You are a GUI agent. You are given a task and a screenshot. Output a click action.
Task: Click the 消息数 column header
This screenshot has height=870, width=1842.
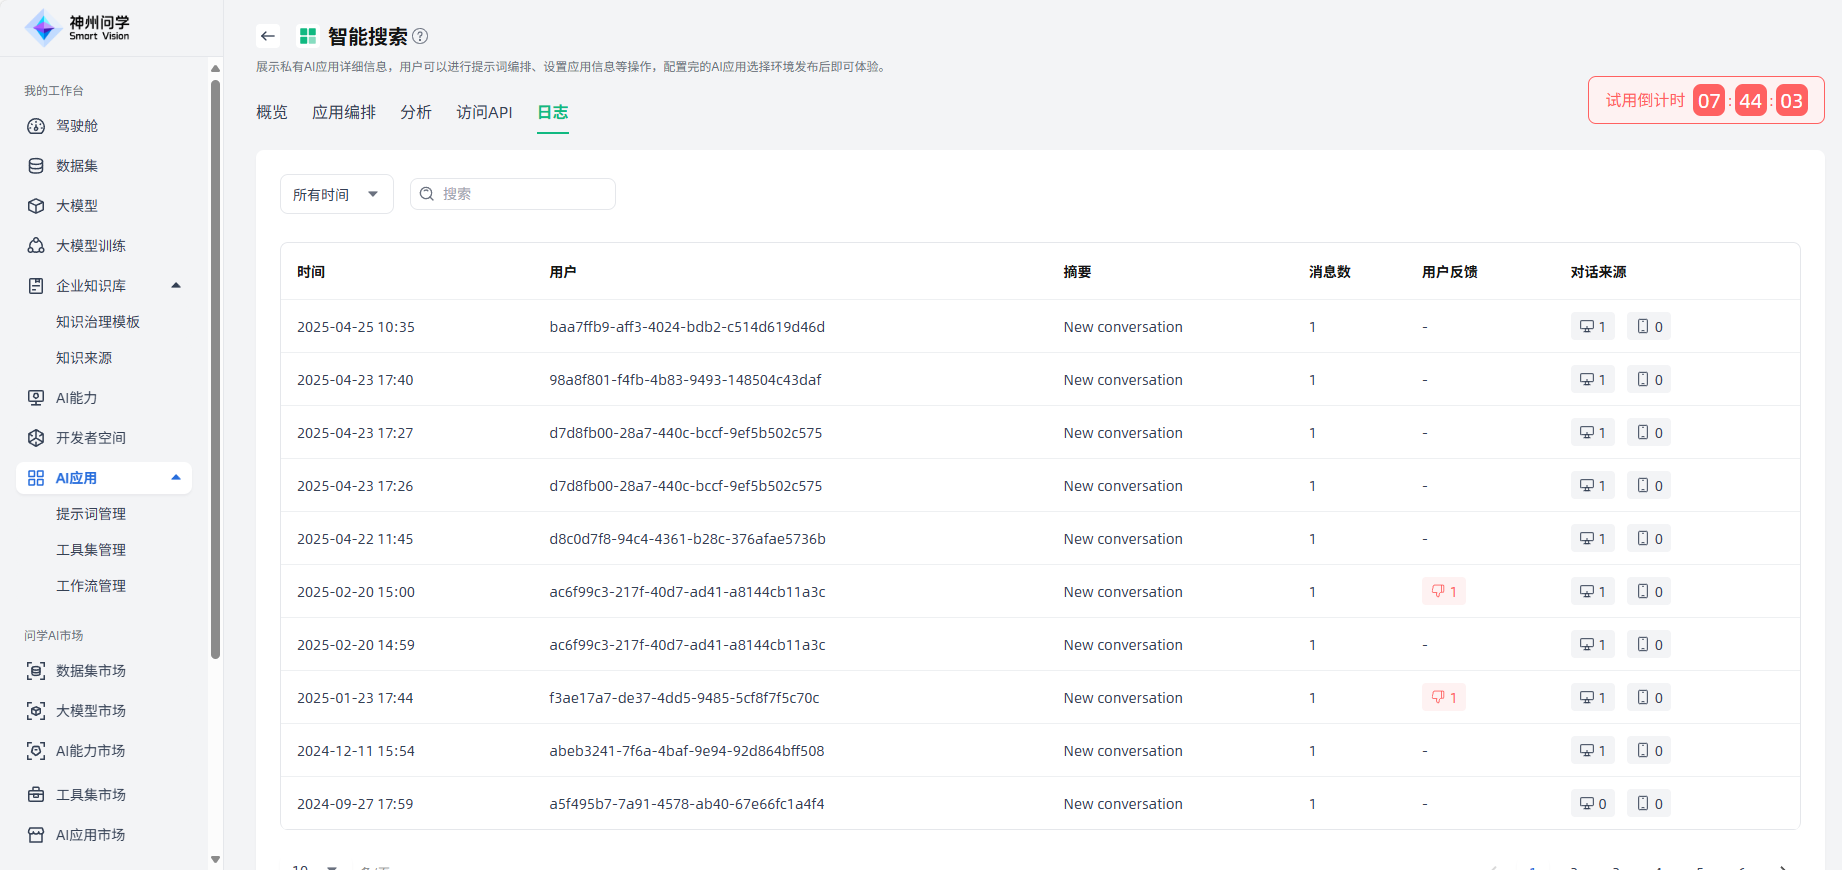point(1330,272)
